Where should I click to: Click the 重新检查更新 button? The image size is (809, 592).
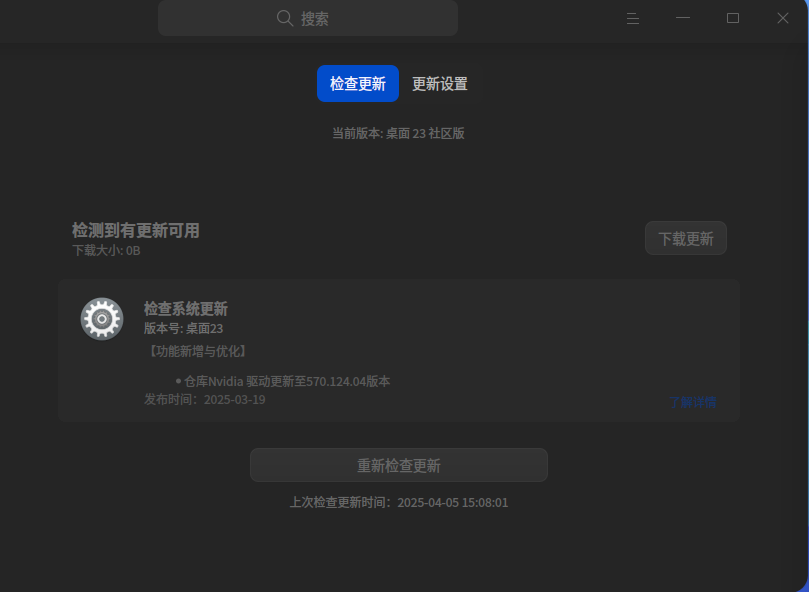399,465
